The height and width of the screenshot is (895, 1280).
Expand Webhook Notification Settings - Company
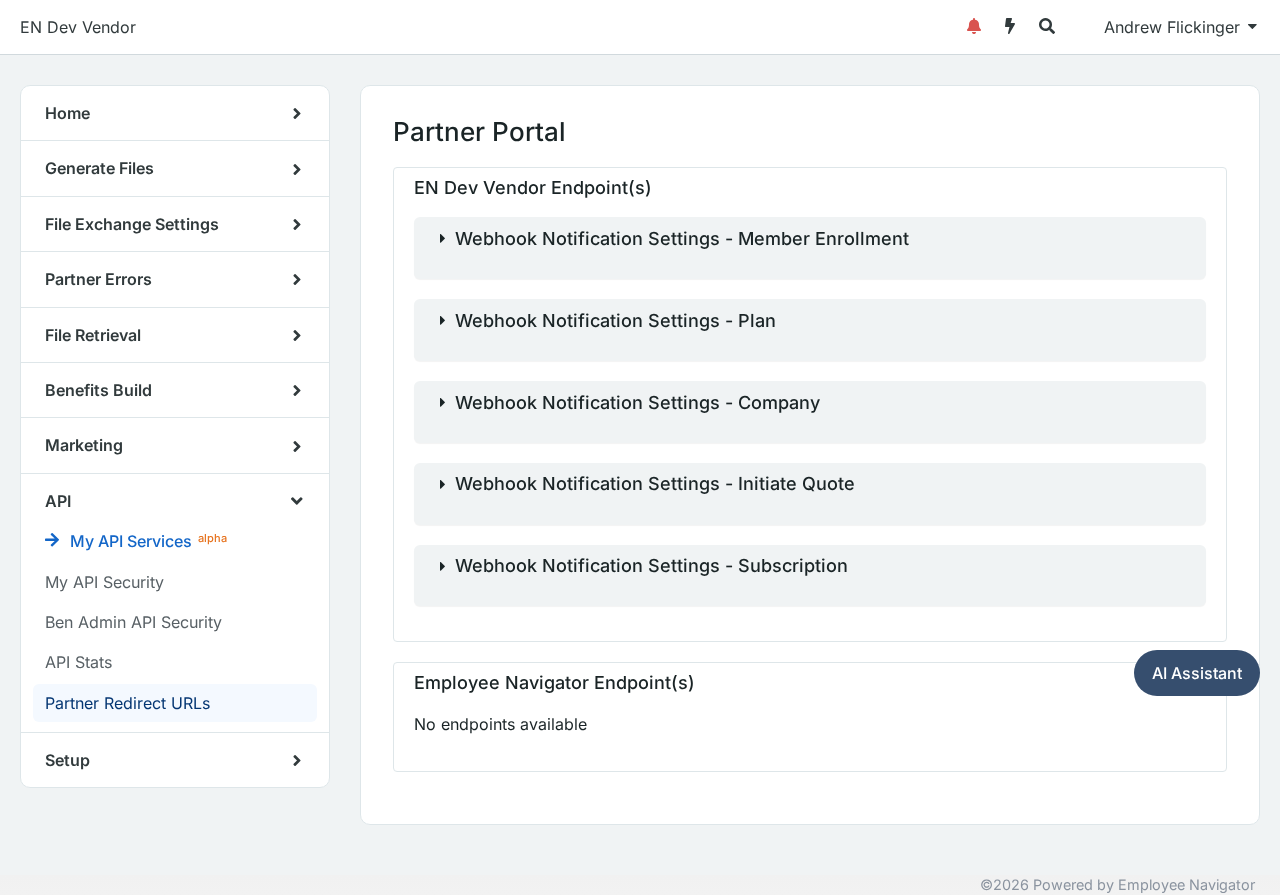click(810, 412)
